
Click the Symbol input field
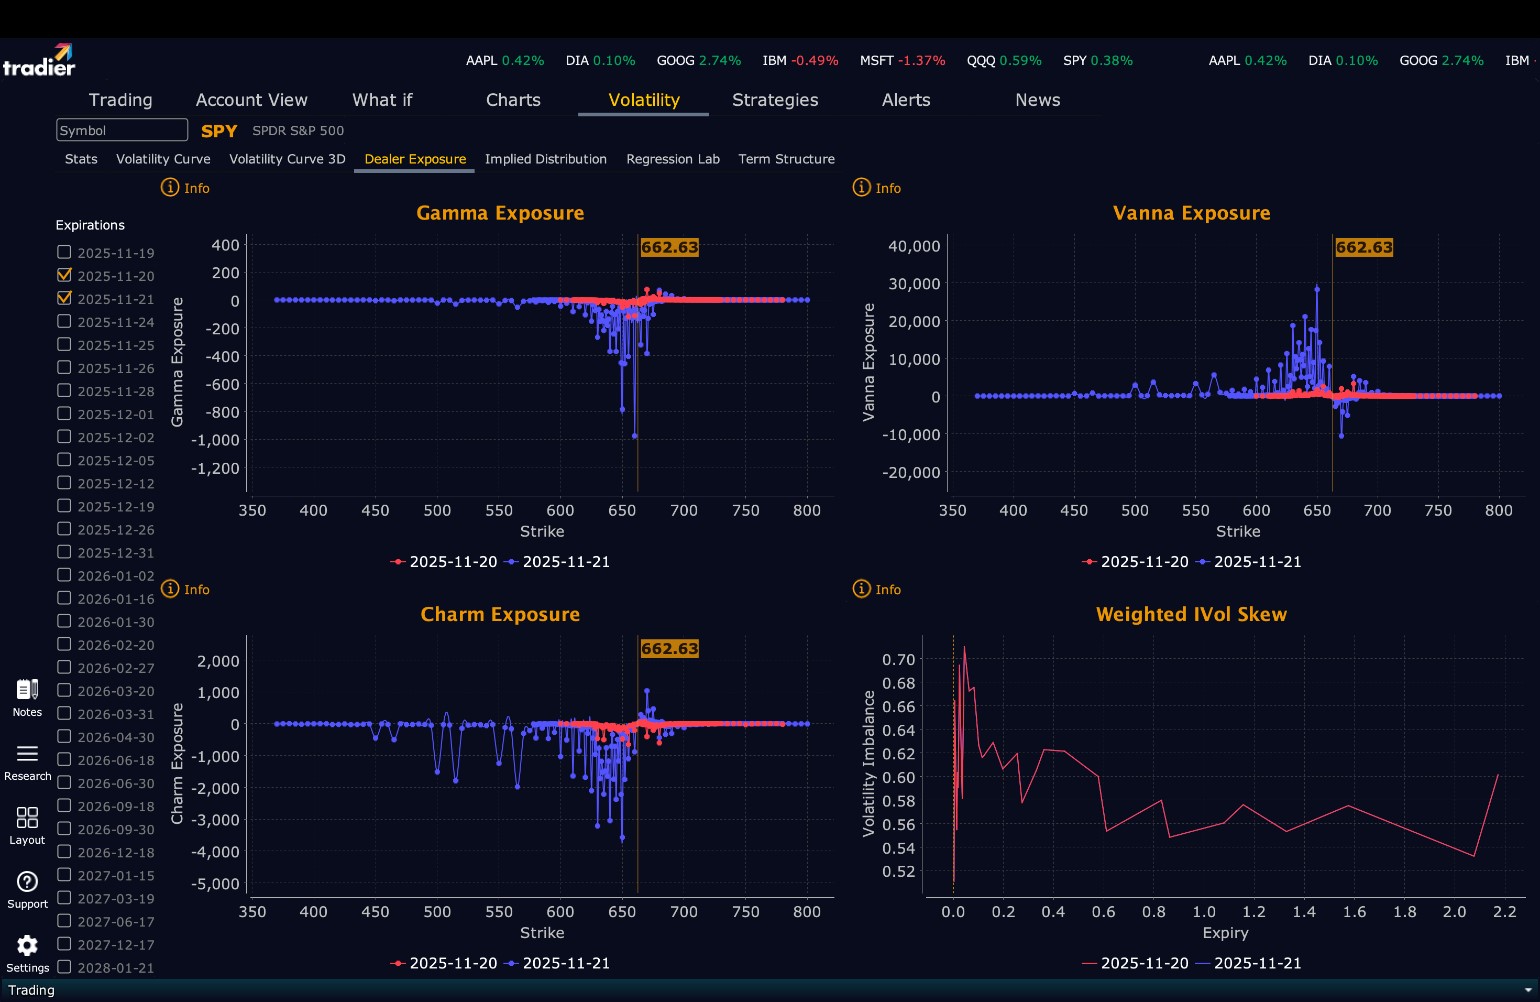click(x=122, y=130)
